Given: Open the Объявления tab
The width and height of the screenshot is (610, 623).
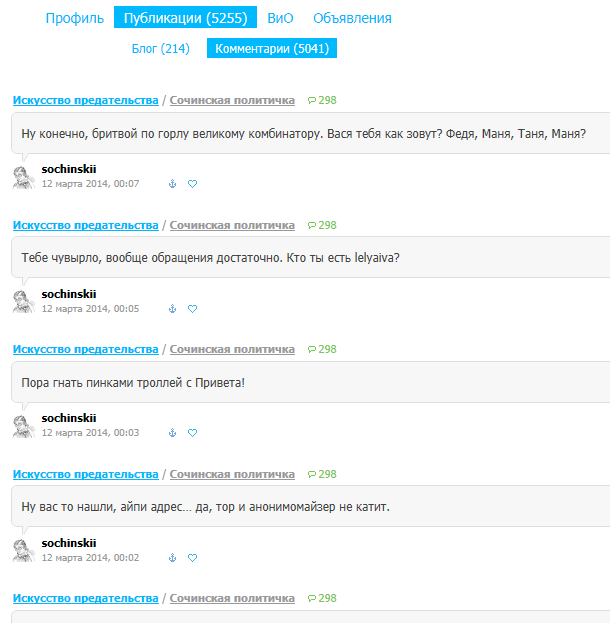Looking at the screenshot, I should (352, 18).
